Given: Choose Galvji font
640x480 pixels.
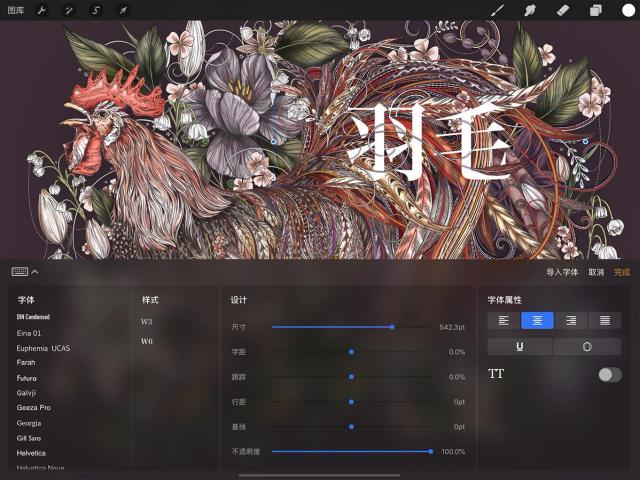Looking at the screenshot, I should pos(26,393).
